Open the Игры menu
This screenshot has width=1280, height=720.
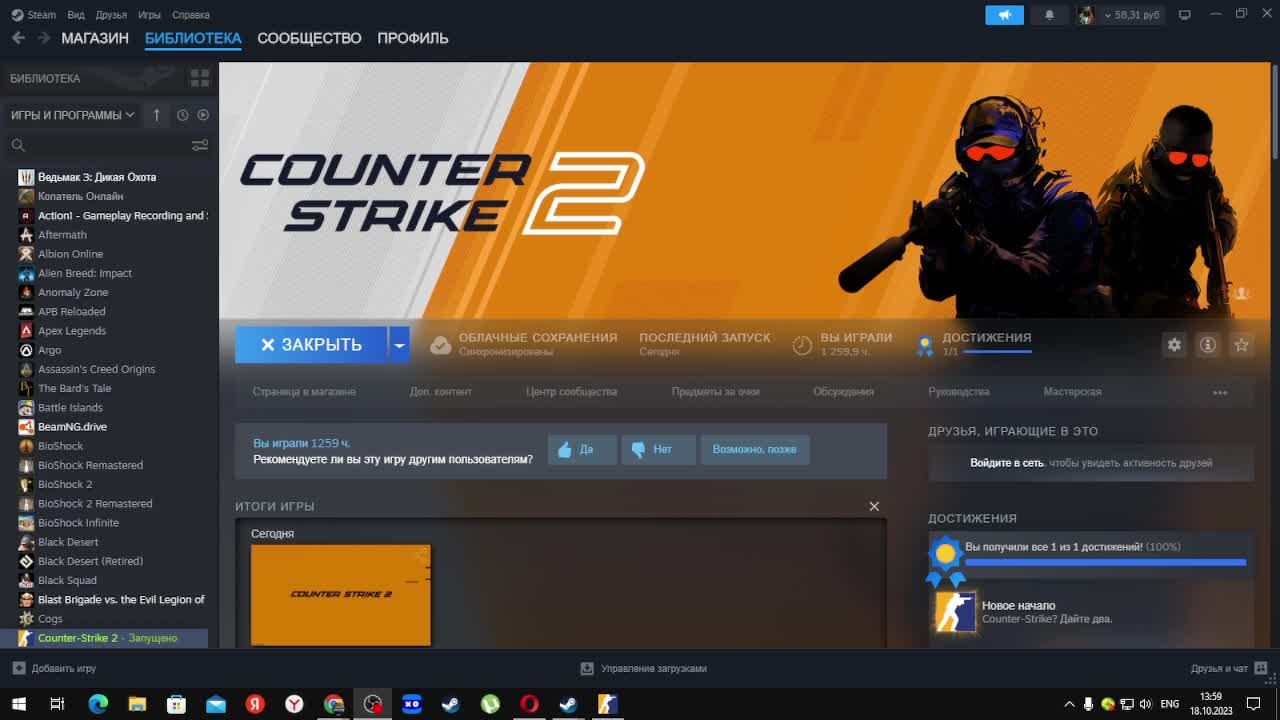click(x=149, y=15)
